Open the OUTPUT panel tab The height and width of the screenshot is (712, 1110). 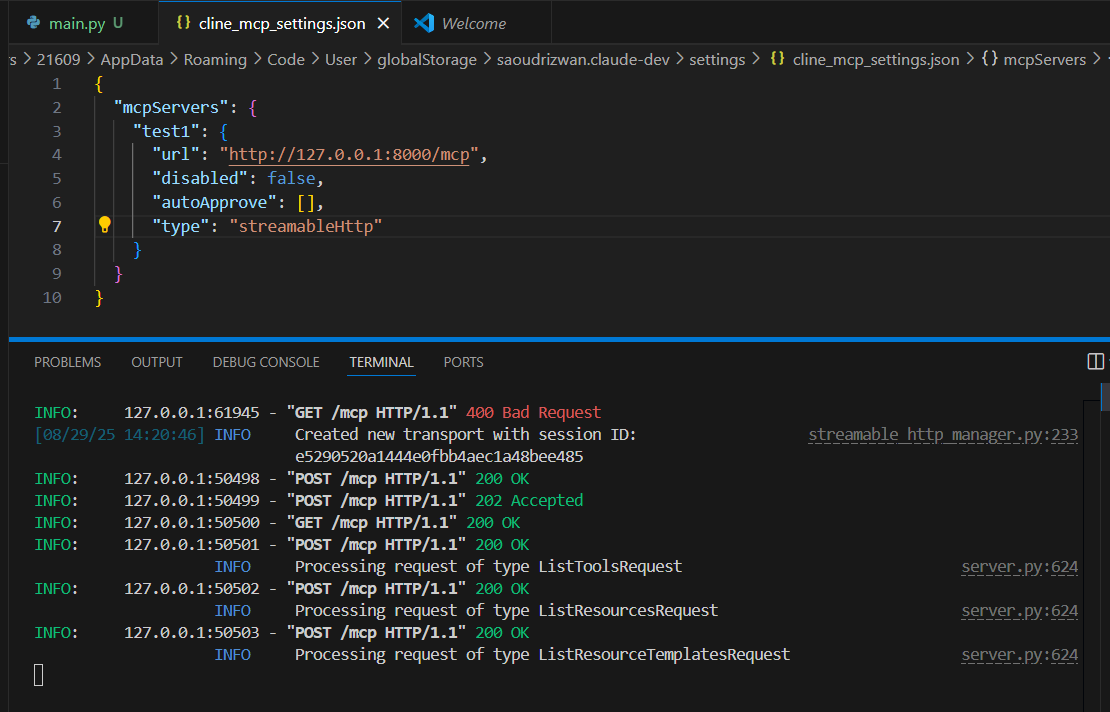[156, 362]
